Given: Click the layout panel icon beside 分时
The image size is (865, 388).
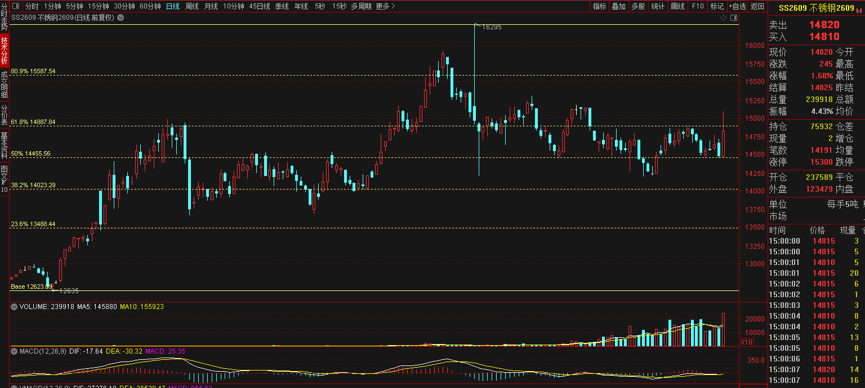Looking at the screenshot, I should point(15,7).
